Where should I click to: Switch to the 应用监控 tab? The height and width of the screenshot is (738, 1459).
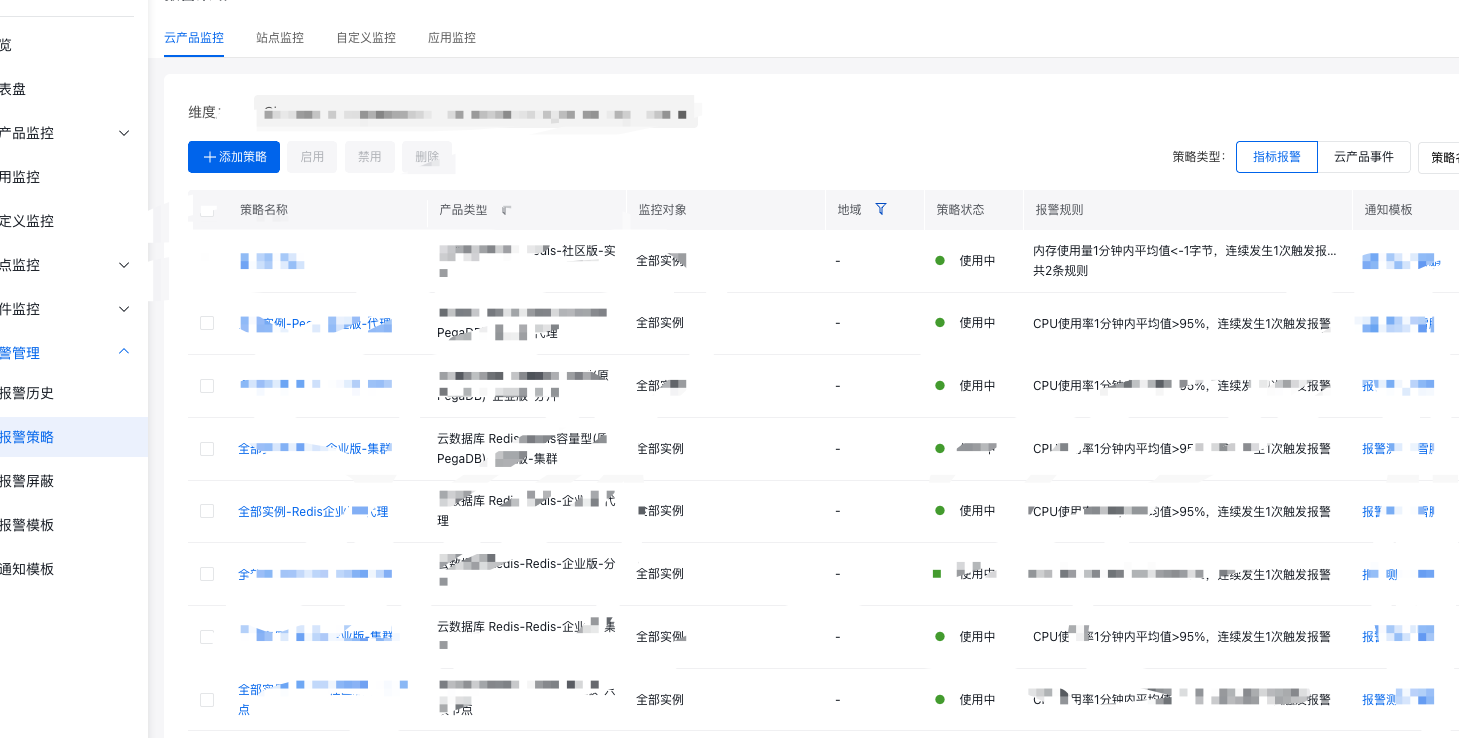click(452, 38)
